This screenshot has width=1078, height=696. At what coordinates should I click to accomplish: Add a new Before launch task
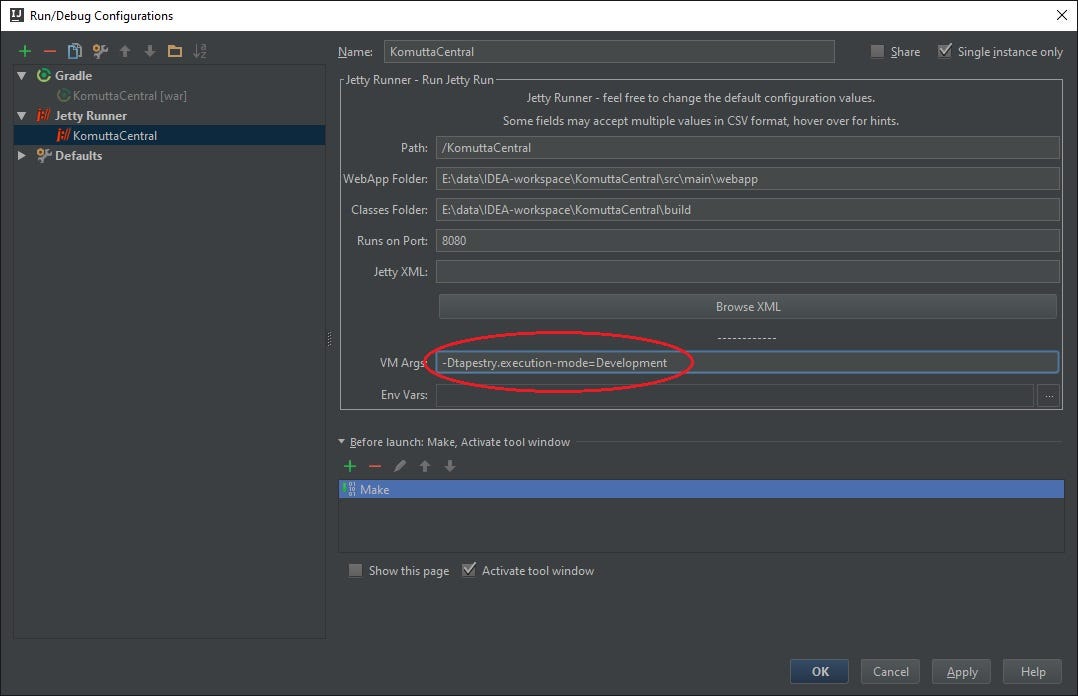coord(349,465)
